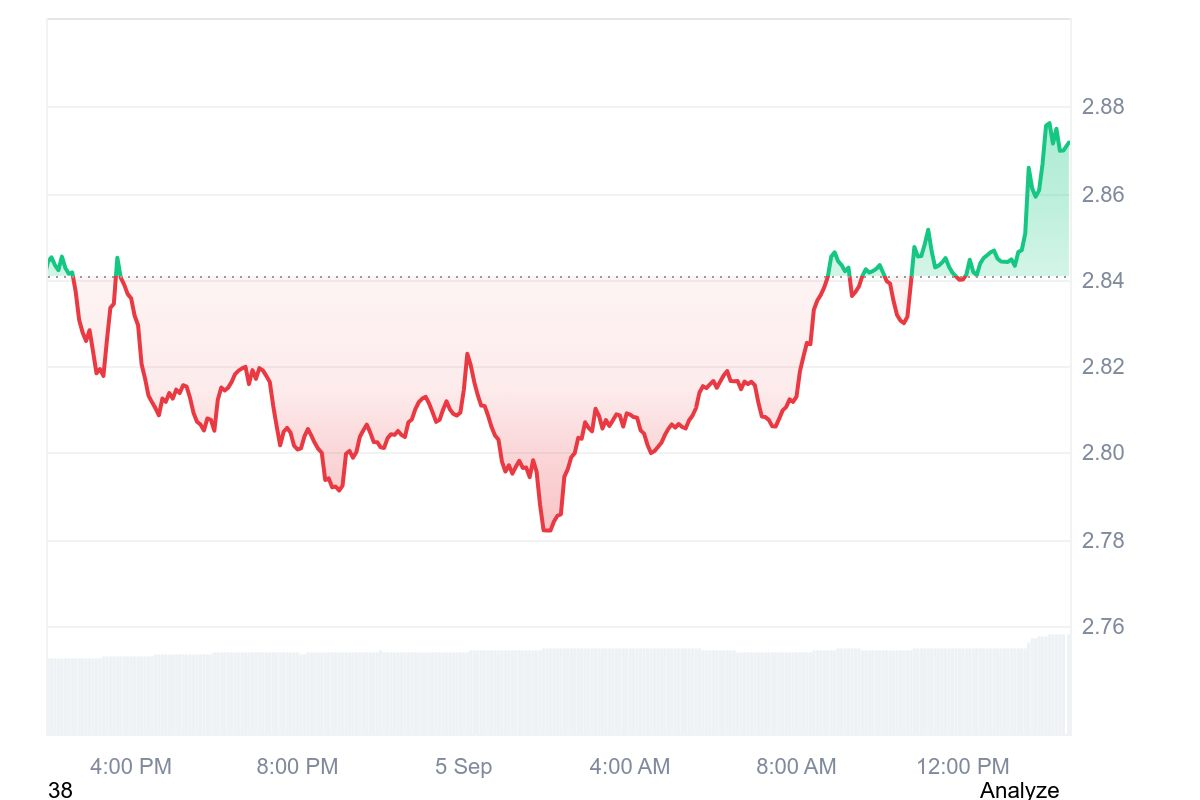Click the 2.80 price axis label

pyautogui.click(x=1103, y=453)
